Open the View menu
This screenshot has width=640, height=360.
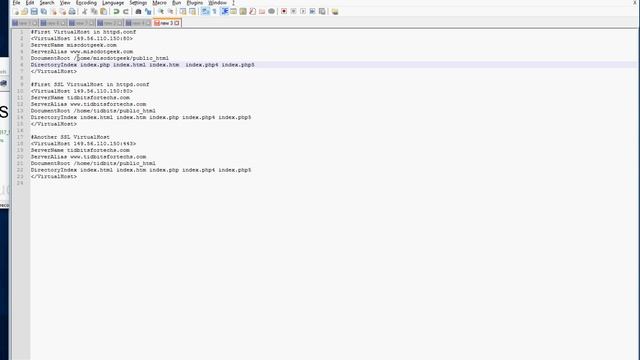tap(65, 3)
